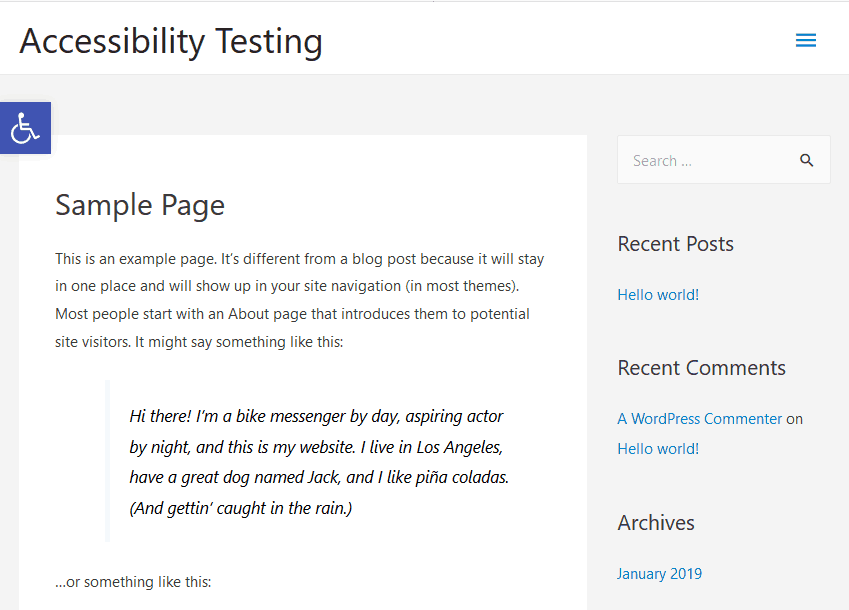The height and width of the screenshot is (610, 849).
Task: Go to the Accessibility Testing home page
Action: 170,41
